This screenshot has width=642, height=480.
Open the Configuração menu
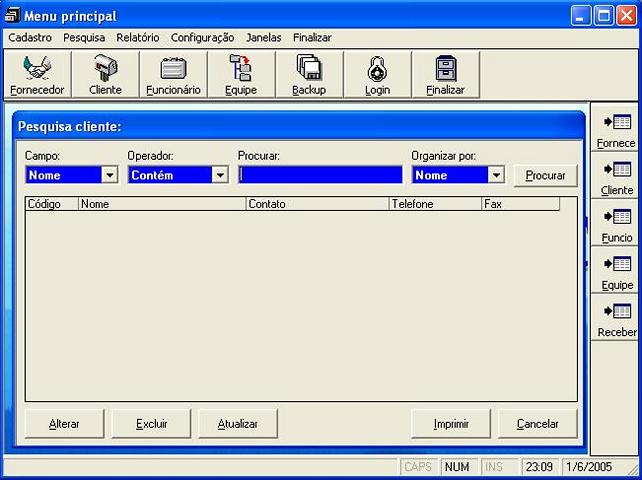tap(202, 38)
